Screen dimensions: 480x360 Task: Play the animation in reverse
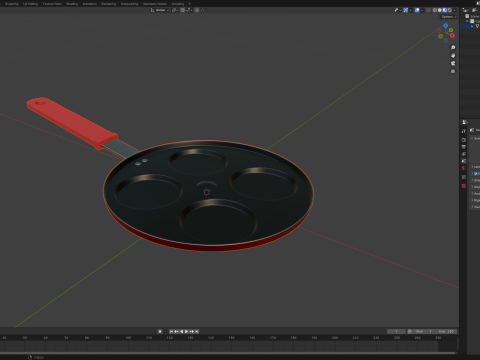tap(182, 331)
